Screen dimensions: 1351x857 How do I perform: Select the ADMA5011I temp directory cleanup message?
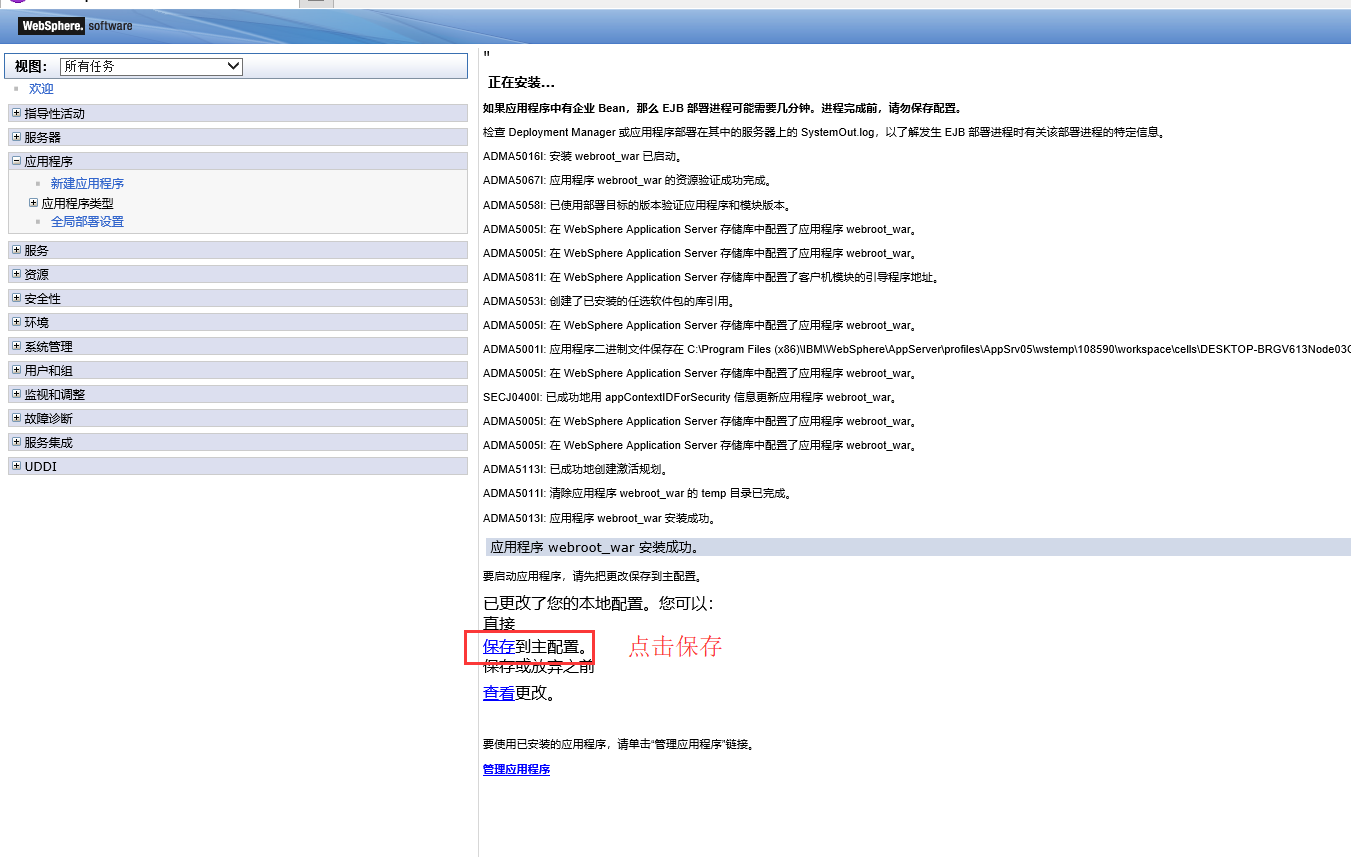[x=638, y=493]
